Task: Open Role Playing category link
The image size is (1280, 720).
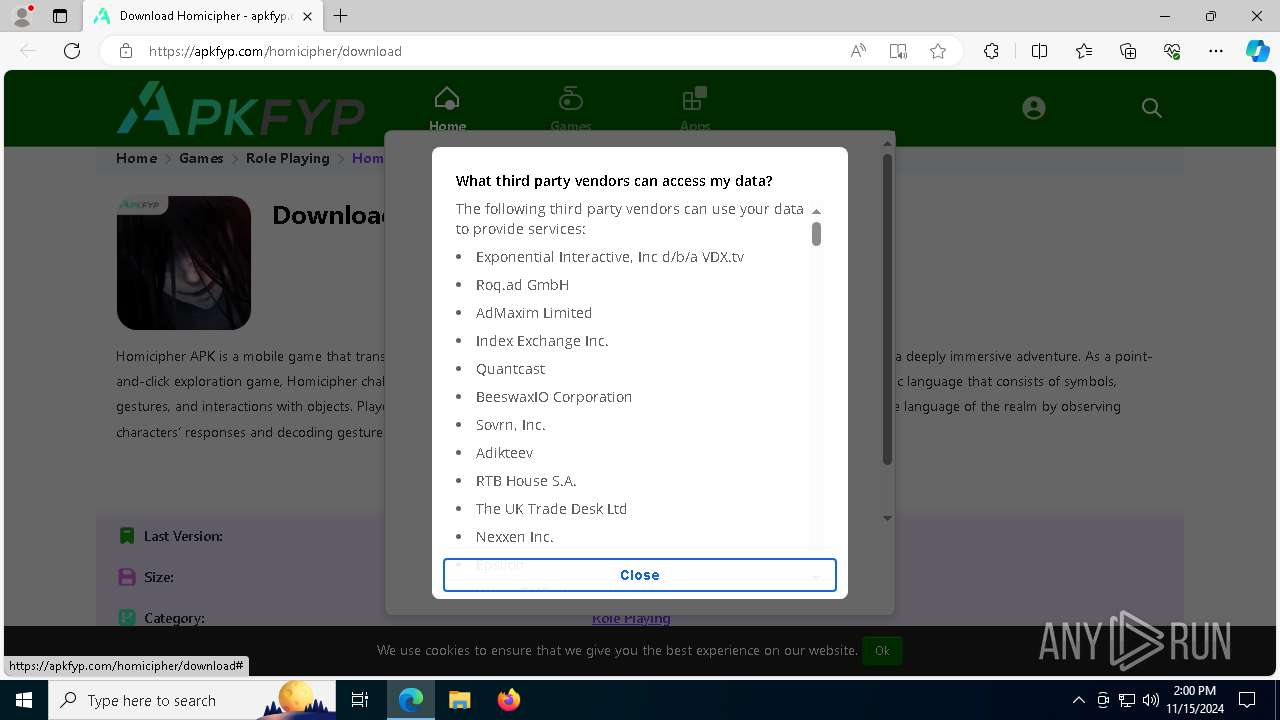Action: pyautogui.click(x=631, y=618)
